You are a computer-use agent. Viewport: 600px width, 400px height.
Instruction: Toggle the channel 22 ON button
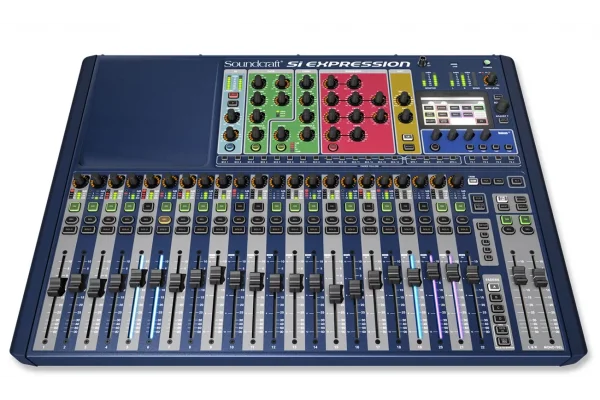460,207
